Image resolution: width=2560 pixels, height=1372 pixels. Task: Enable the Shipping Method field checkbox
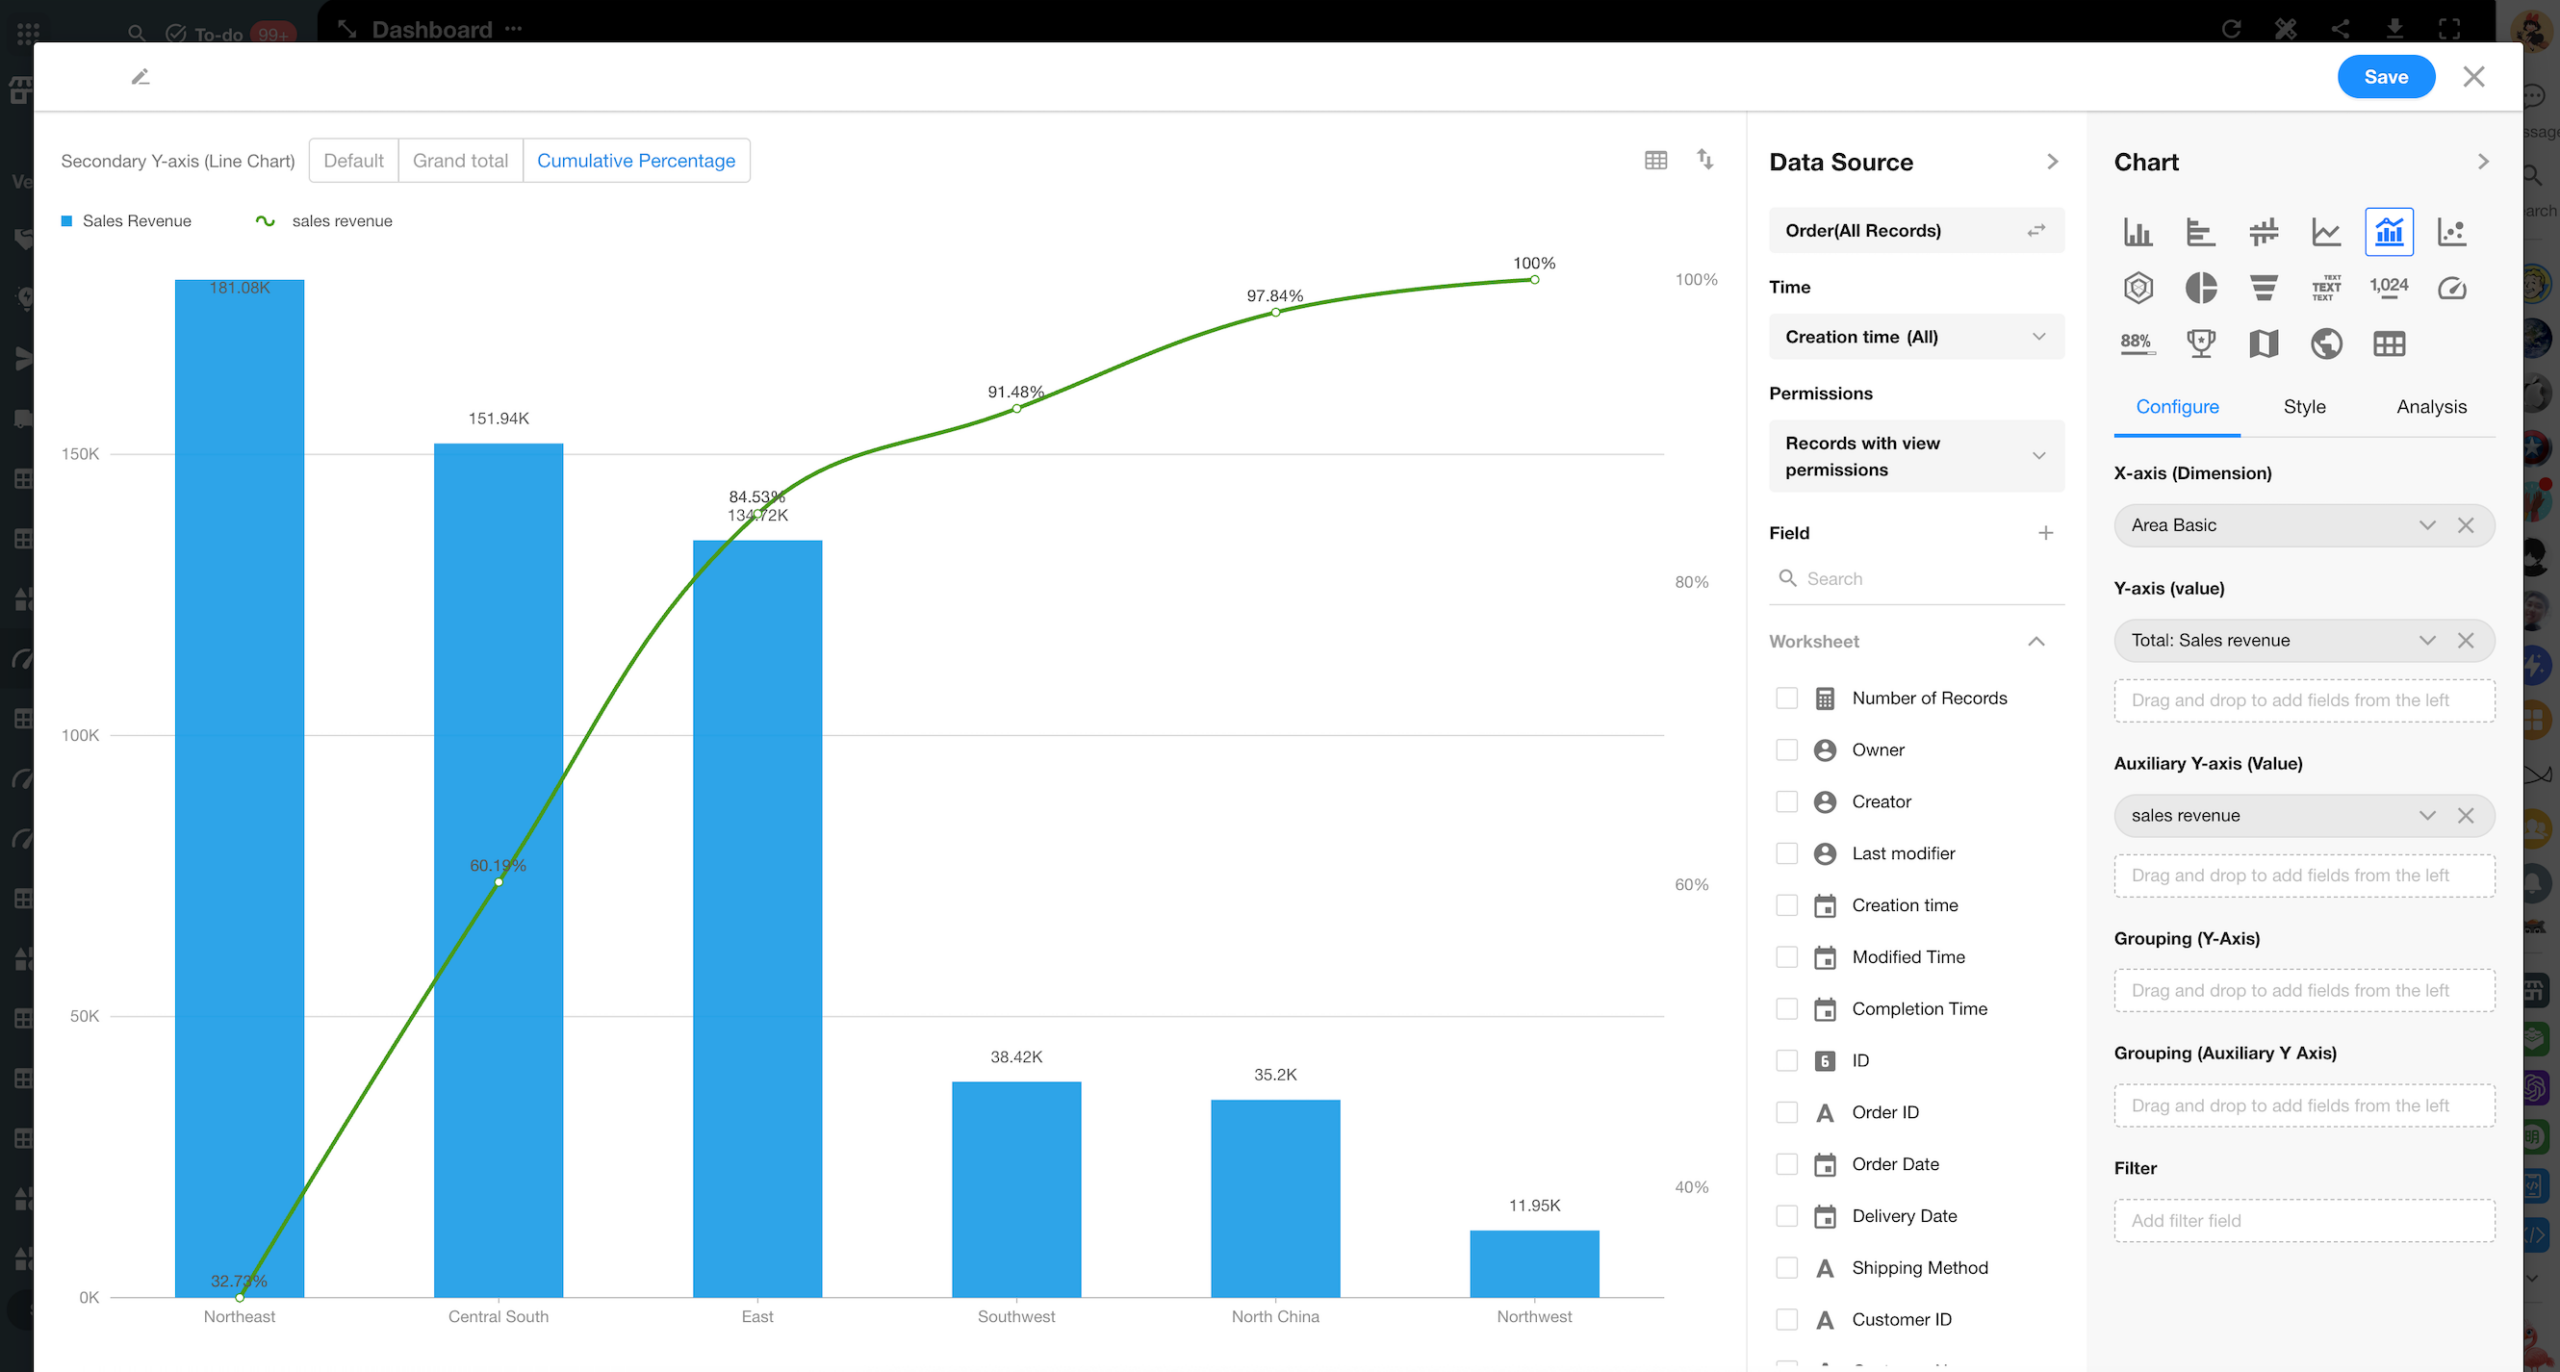(x=1786, y=1268)
